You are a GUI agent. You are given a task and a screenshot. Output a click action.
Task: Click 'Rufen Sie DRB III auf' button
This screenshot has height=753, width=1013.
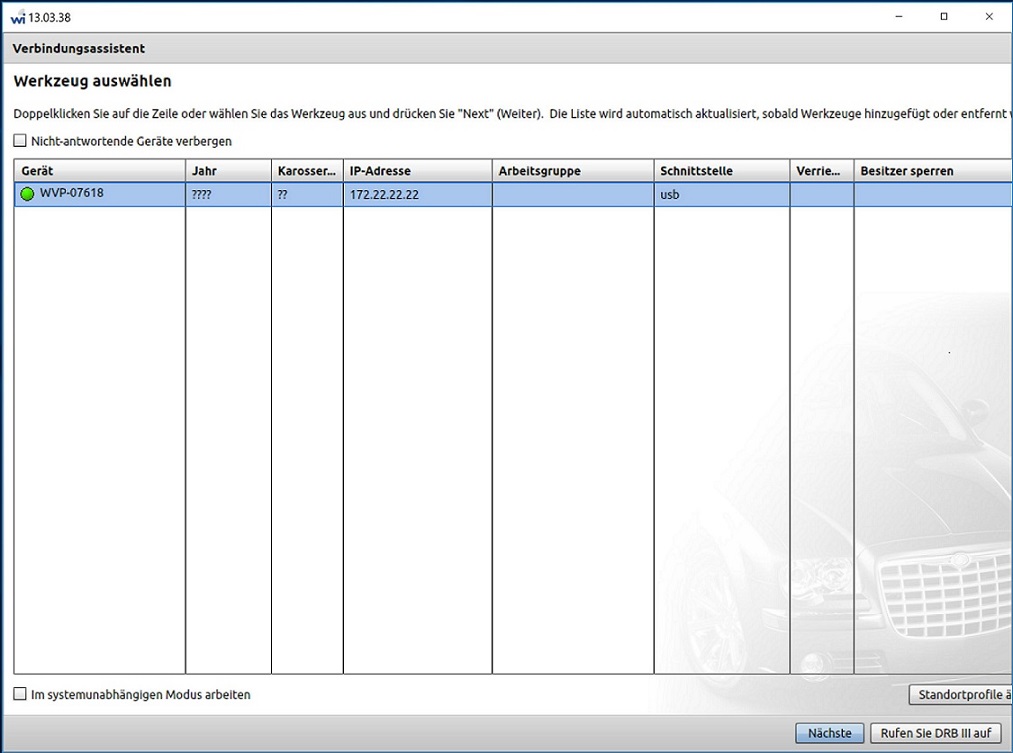(935, 733)
